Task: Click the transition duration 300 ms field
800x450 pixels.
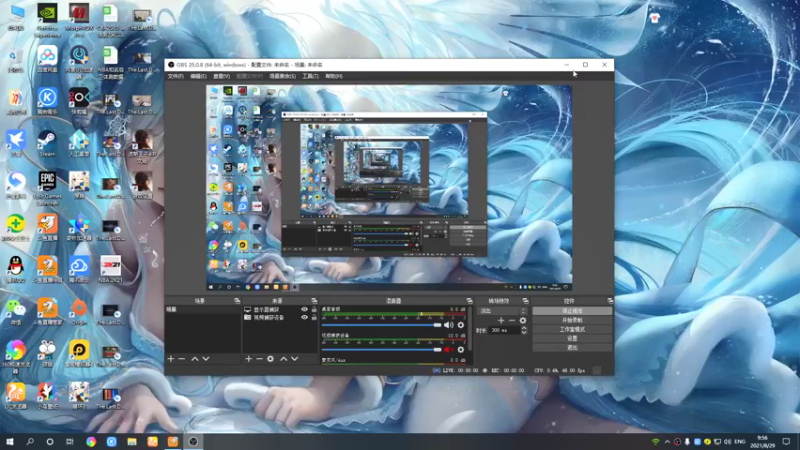Action: pos(504,331)
